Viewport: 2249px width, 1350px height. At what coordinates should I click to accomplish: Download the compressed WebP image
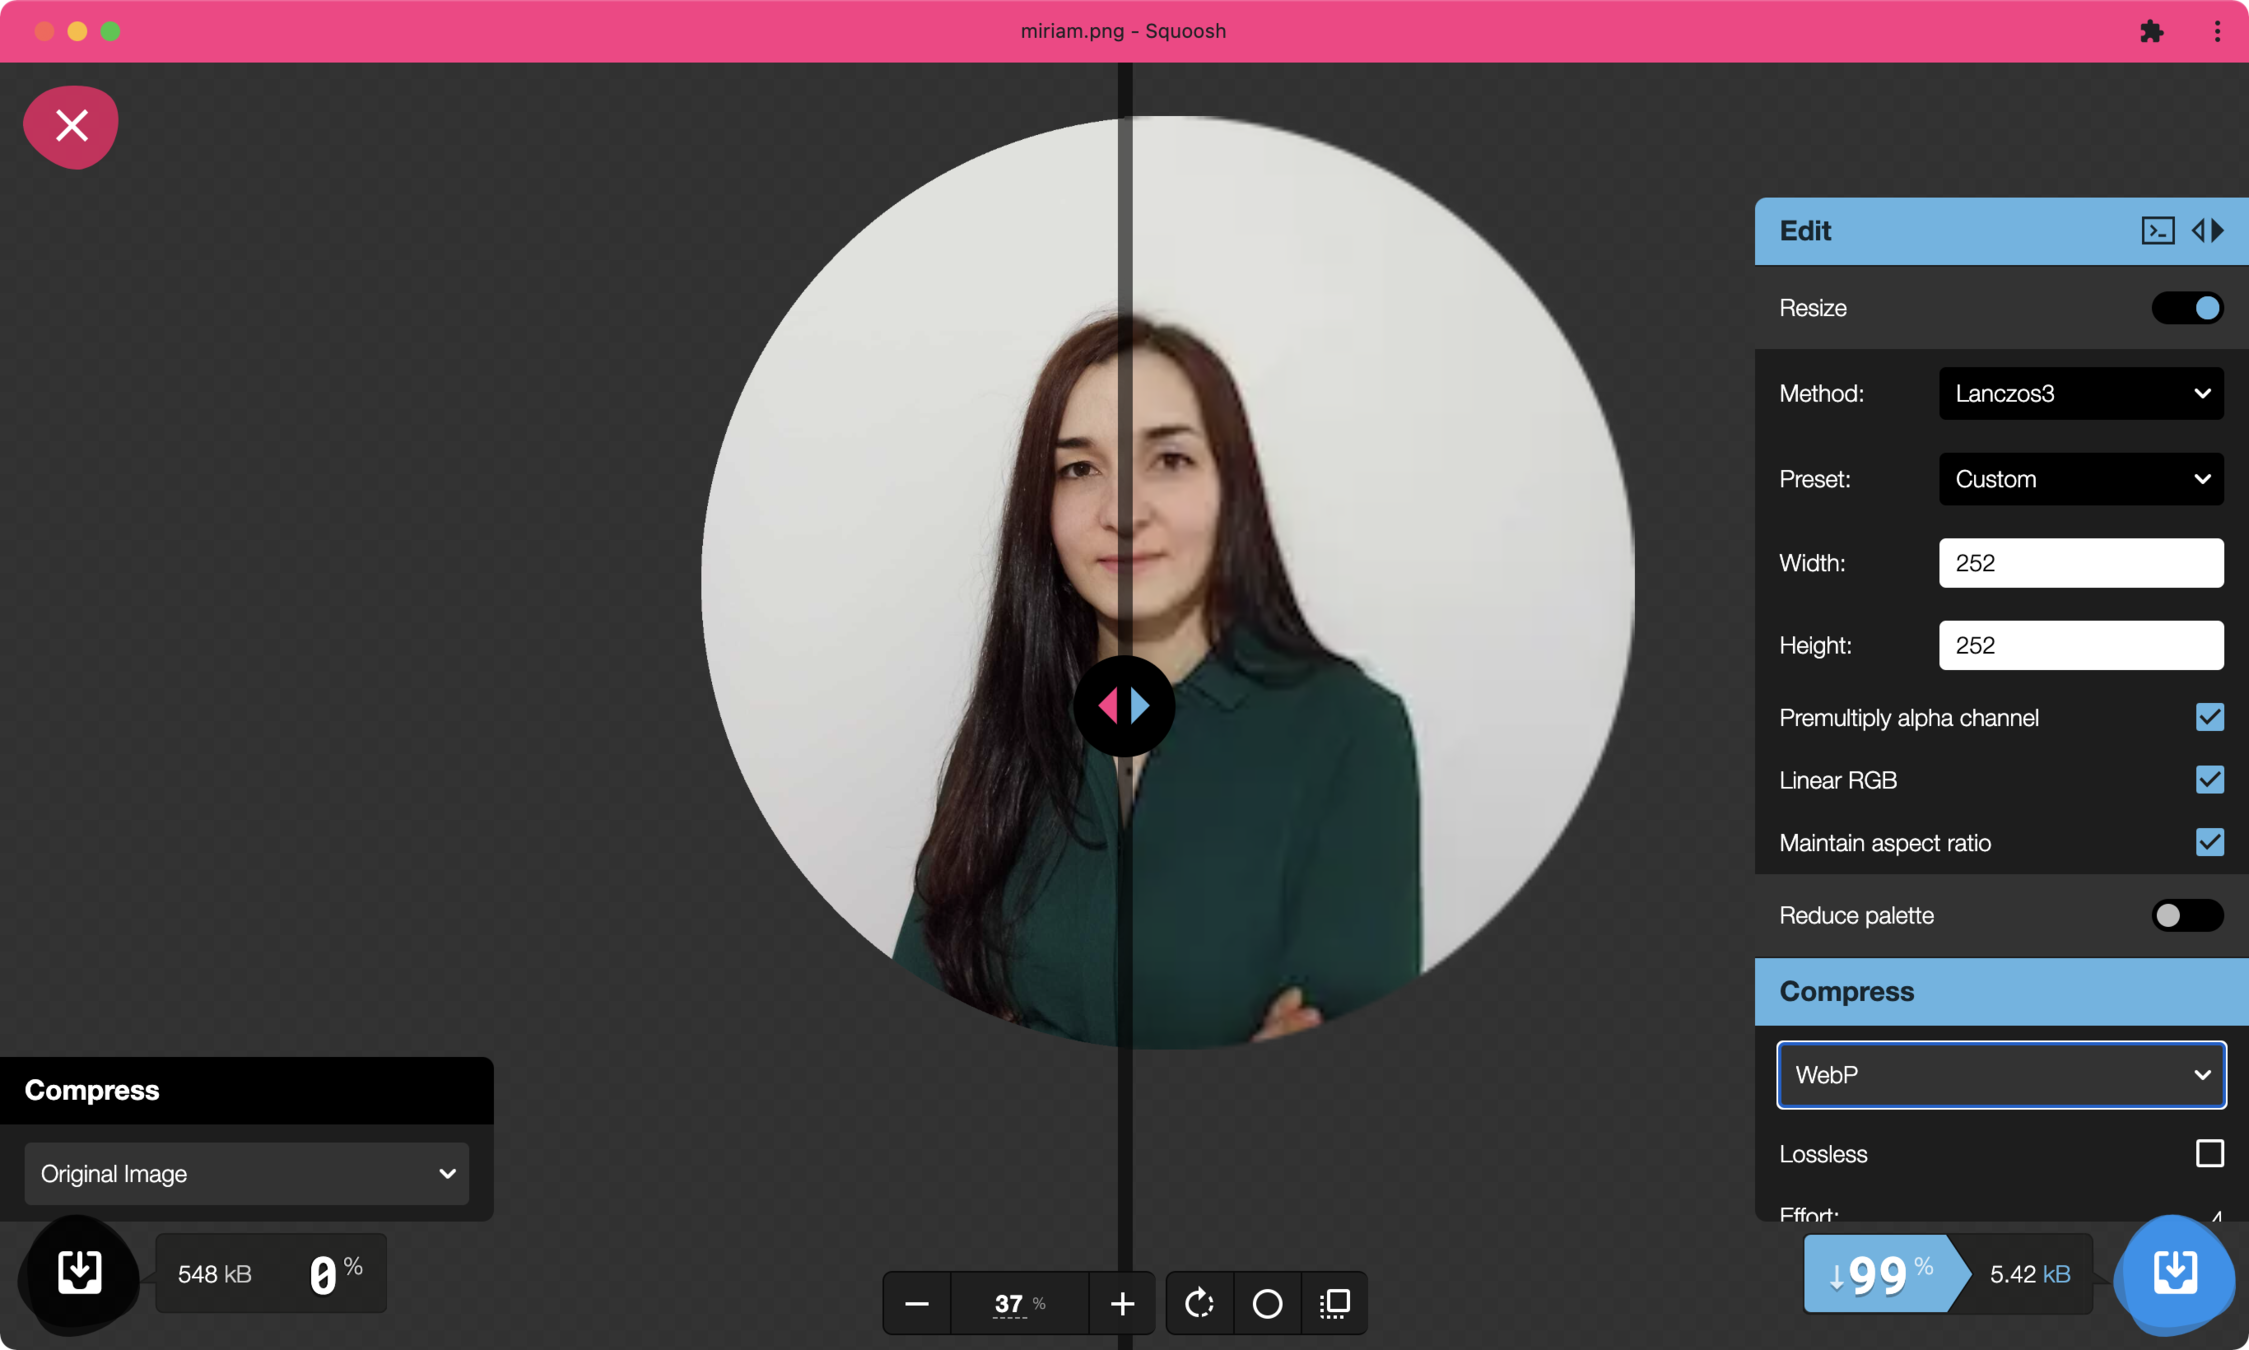pos(2174,1273)
